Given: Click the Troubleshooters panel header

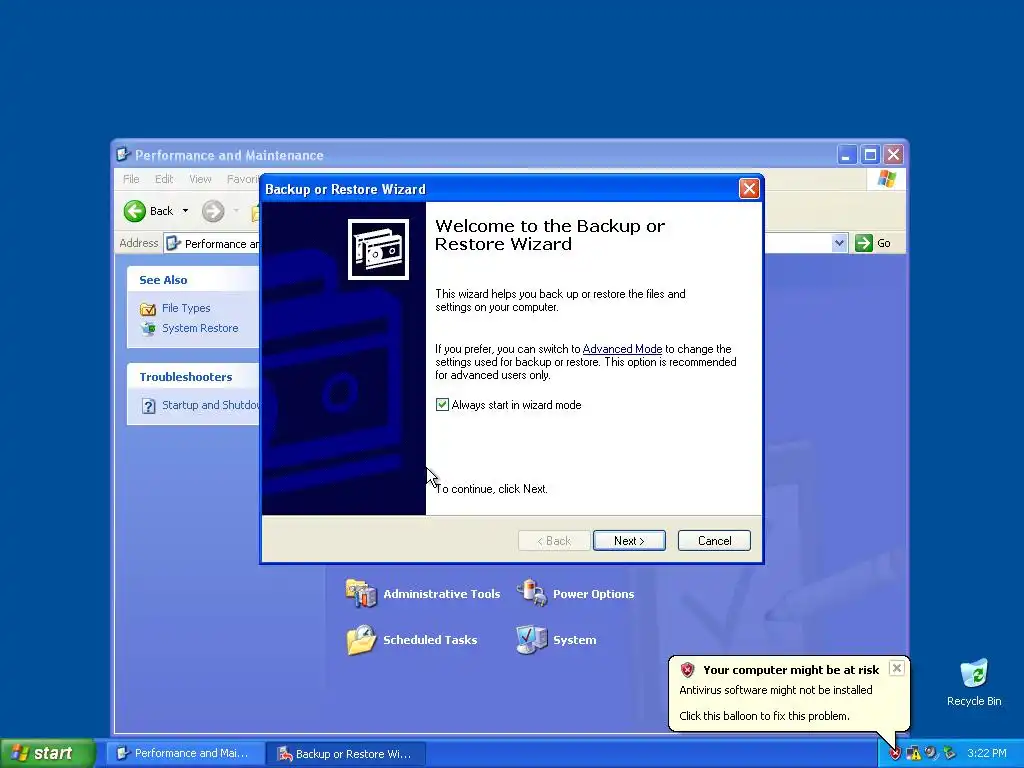Looking at the screenshot, I should 193,377.
